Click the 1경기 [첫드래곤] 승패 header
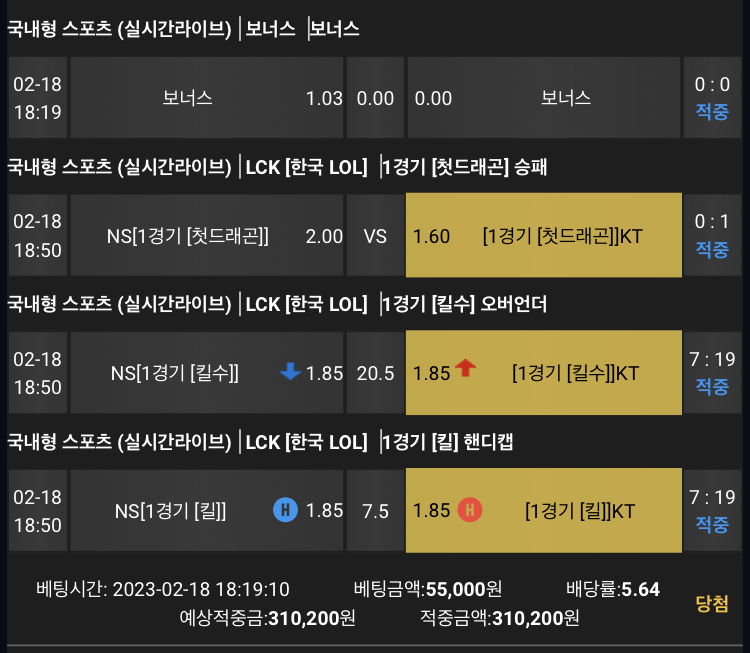 coord(464,167)
